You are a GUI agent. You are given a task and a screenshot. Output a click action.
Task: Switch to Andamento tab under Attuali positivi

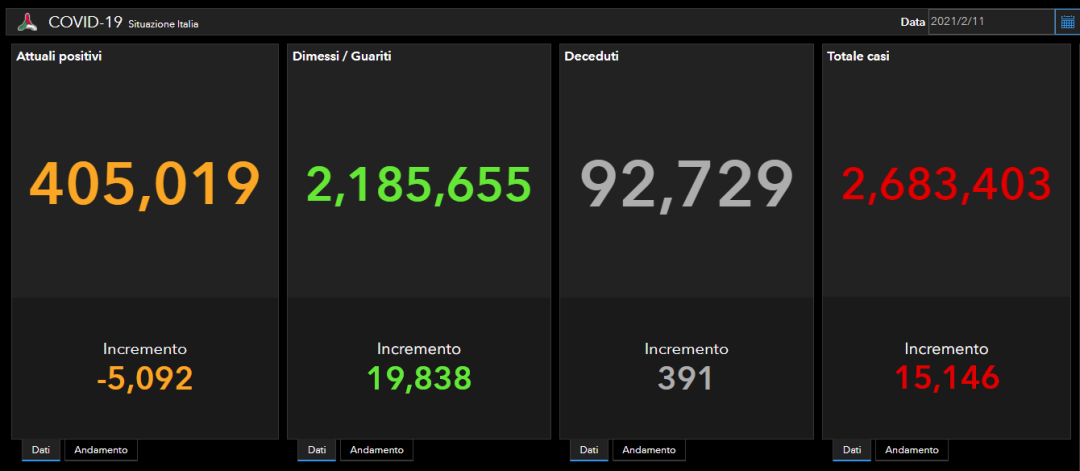pyautogui.click(x=101, y=450)
